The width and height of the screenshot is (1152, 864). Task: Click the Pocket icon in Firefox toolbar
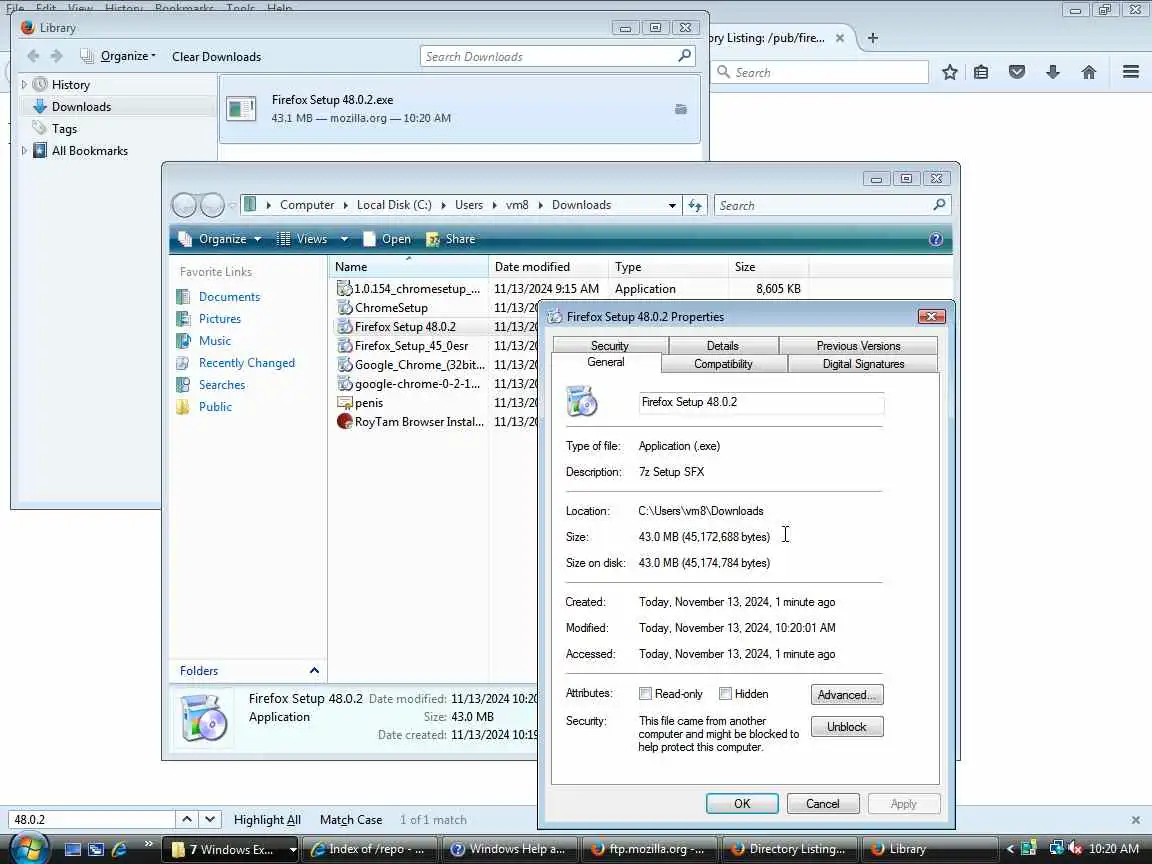tap(1017, 72)
